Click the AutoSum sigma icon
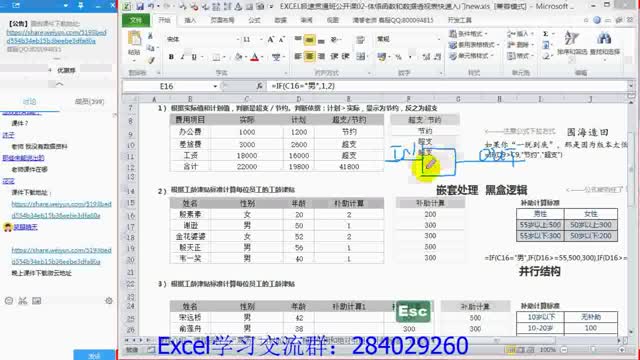The image size is (640, 360). coord(546,34)
